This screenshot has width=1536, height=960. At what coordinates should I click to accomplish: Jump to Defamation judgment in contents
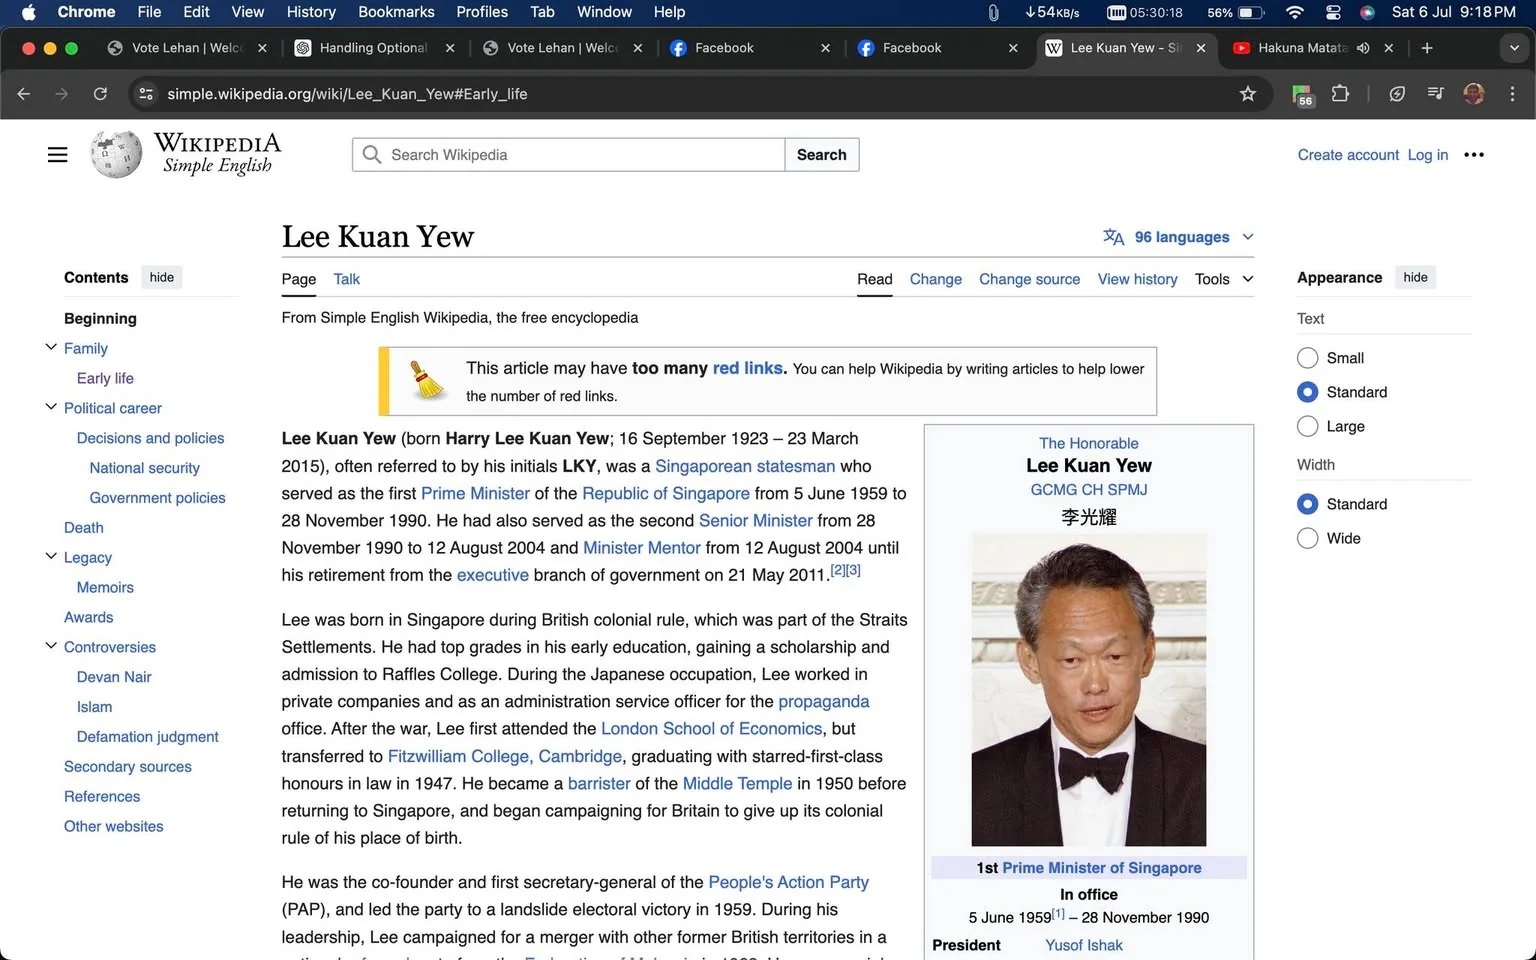click(x=147, y=737)
